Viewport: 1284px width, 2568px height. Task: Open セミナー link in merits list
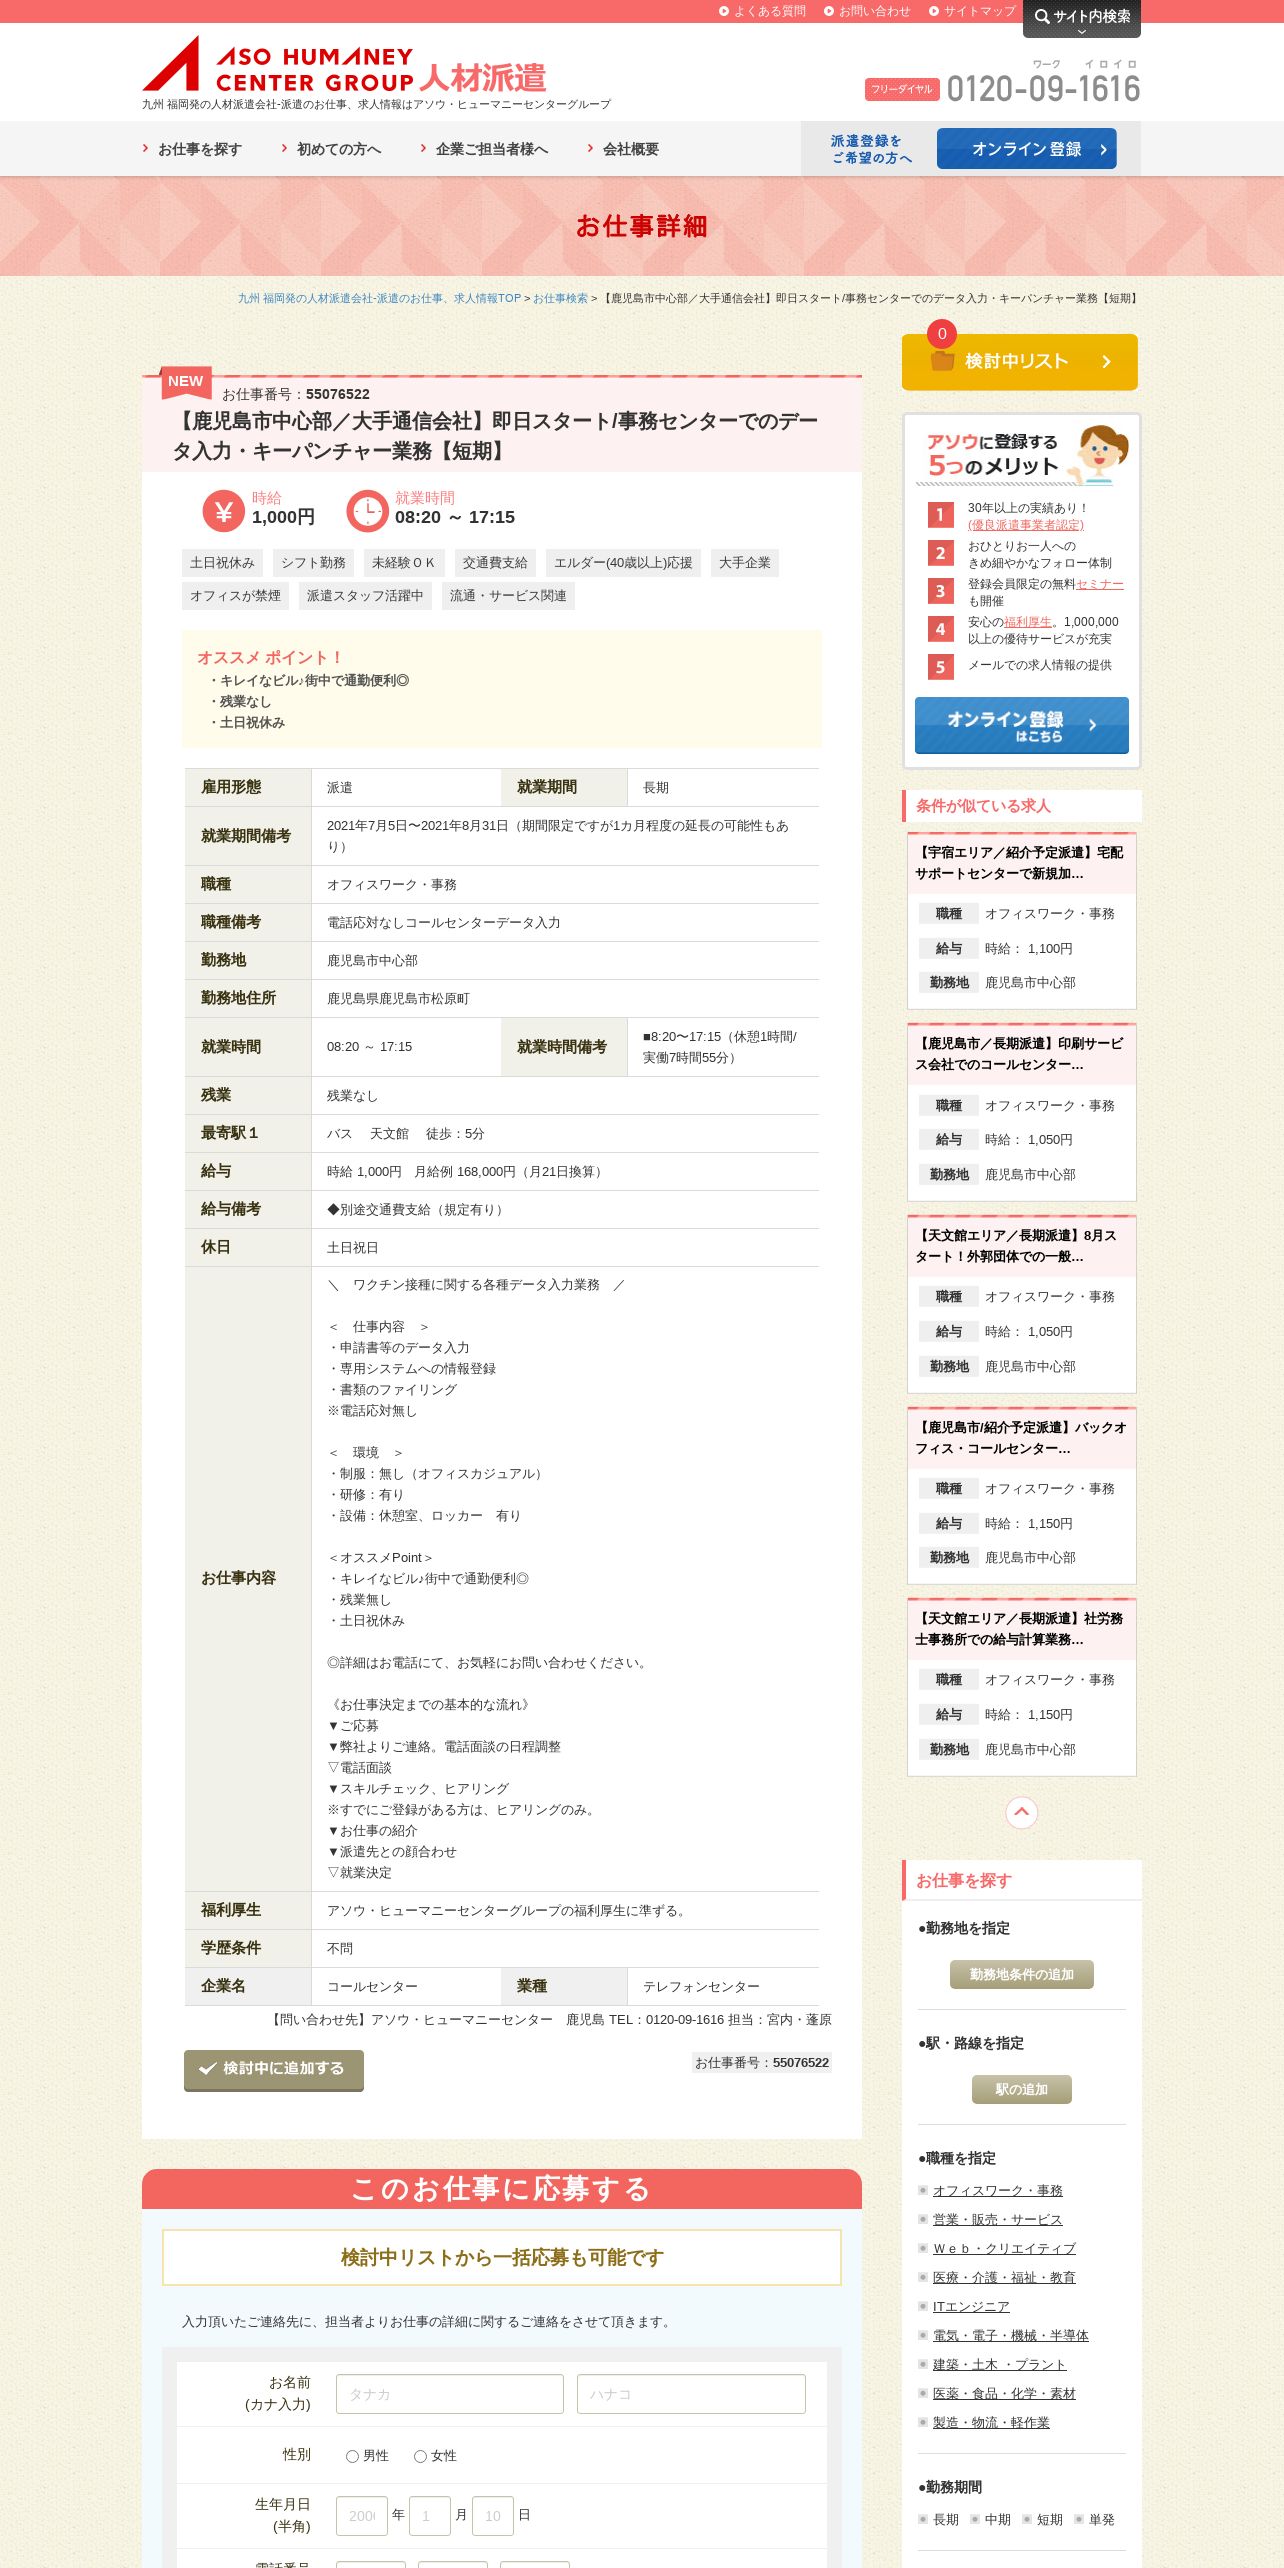click(1100, 584)
